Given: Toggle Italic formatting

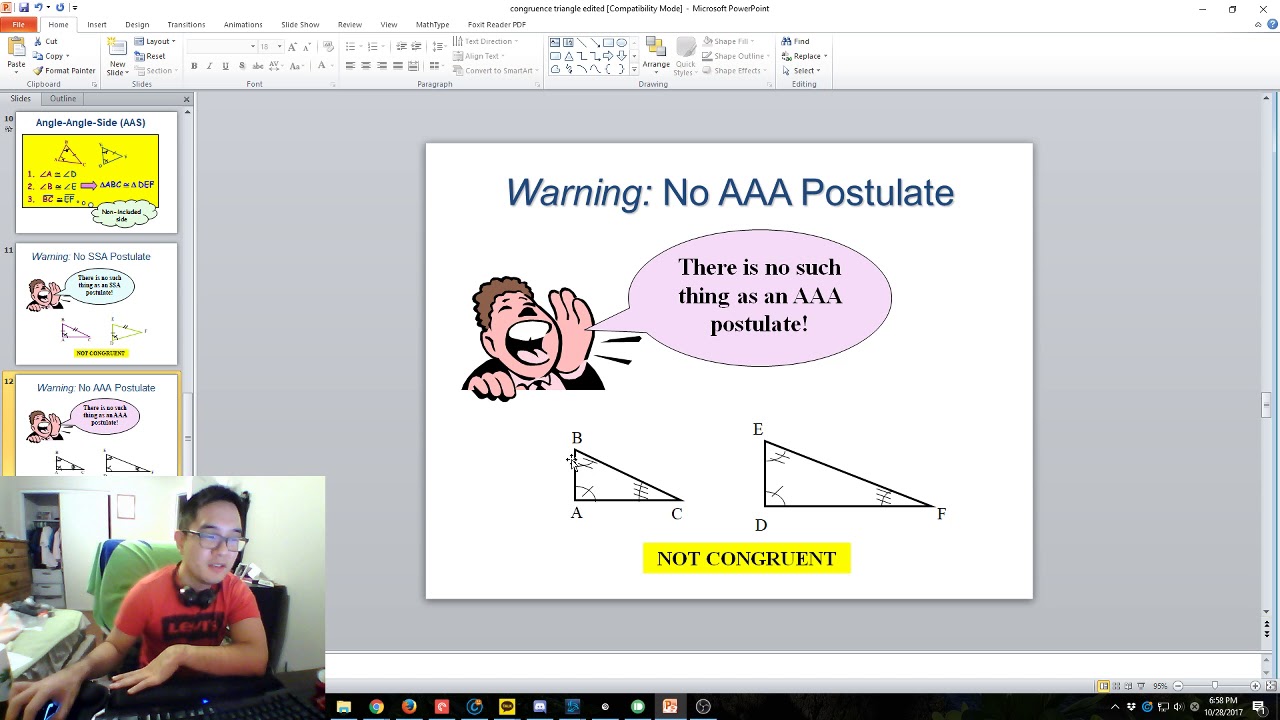Looking at the screenshot, I should point(210,66).
